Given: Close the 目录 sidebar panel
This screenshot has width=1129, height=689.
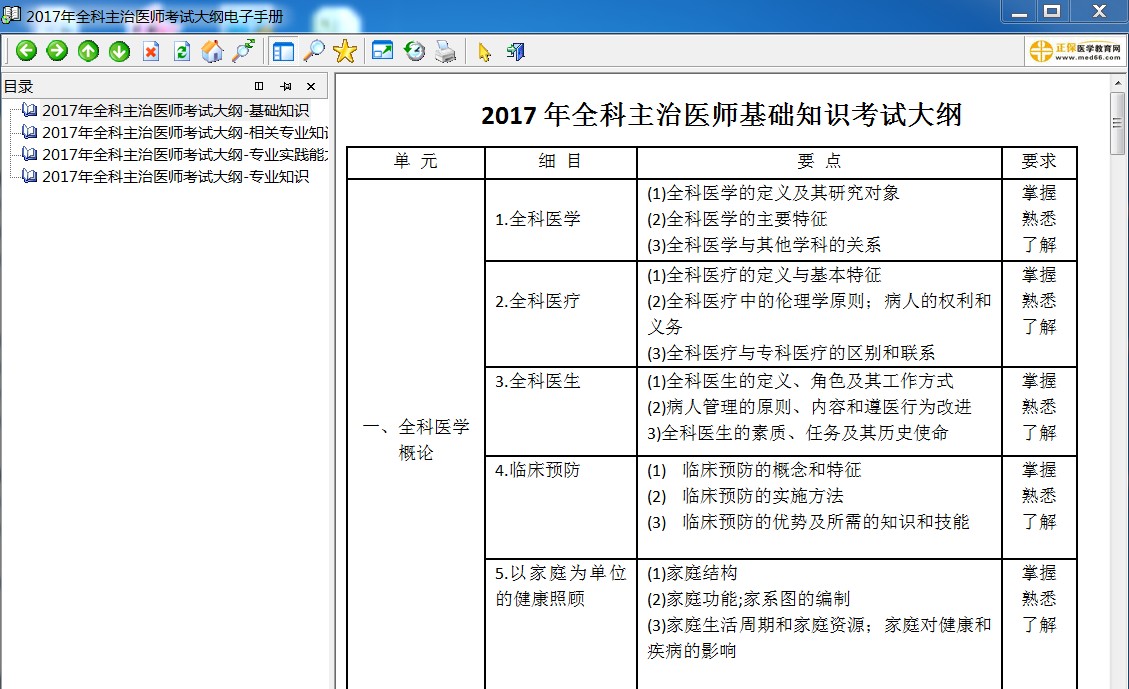Looking at the screenshot, I should pos(309,86).
